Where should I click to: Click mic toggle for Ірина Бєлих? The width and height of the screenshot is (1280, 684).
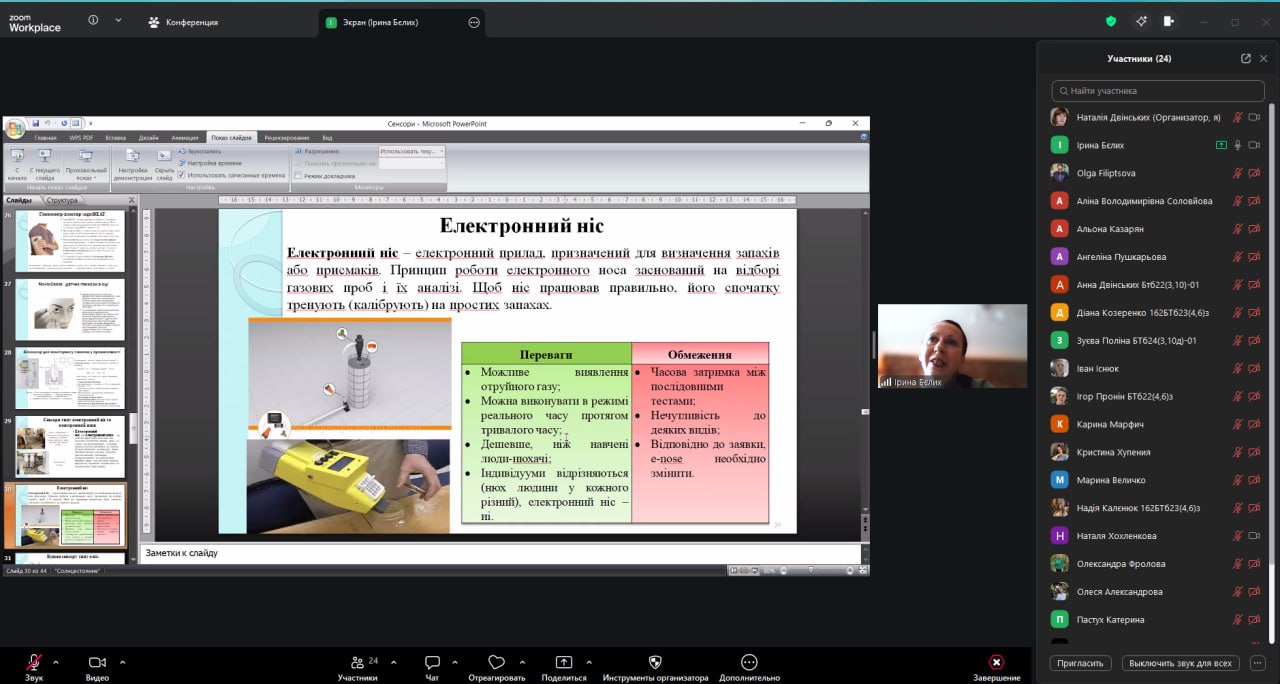click(x=1237, y=145)
